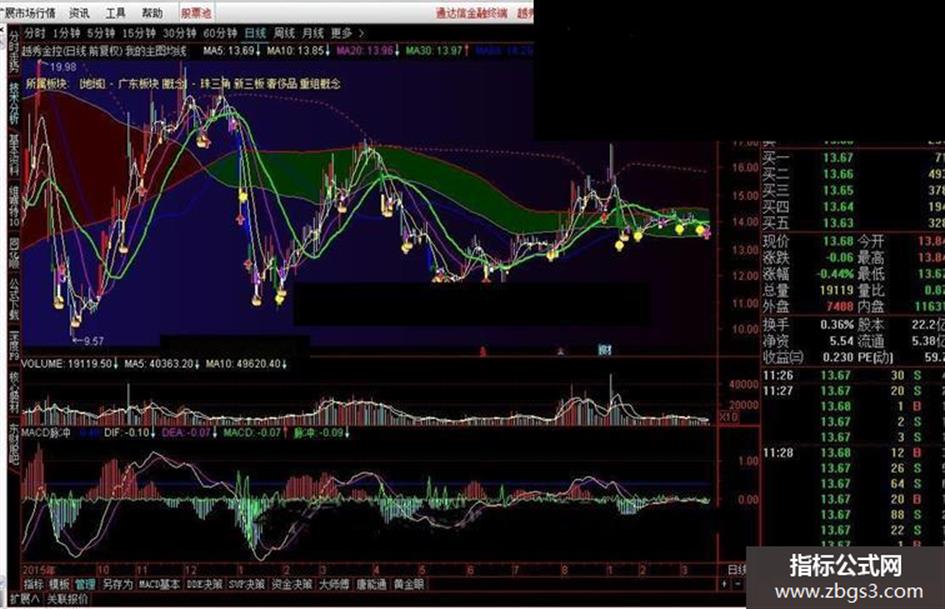Click the 重组概念 sector link
The width and height of the screenshot is (945, 609).
pyautogui.click(x=321, y=84)
